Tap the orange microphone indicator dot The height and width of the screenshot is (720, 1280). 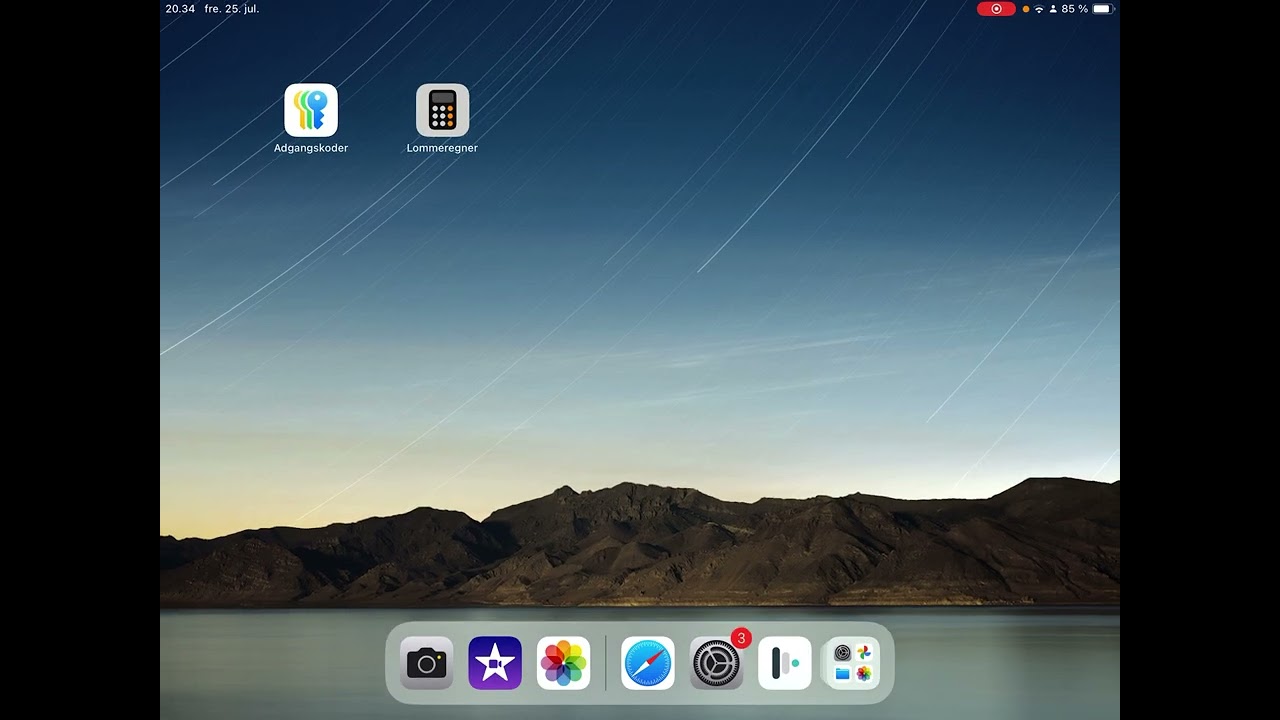[x=1024, y=8]
